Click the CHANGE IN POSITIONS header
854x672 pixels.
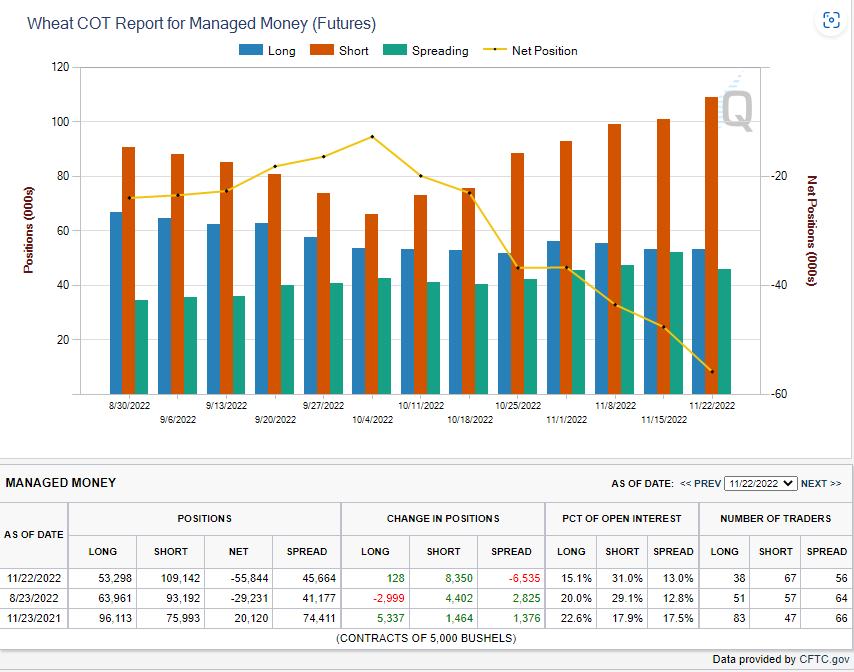click(x=443, y=519)
